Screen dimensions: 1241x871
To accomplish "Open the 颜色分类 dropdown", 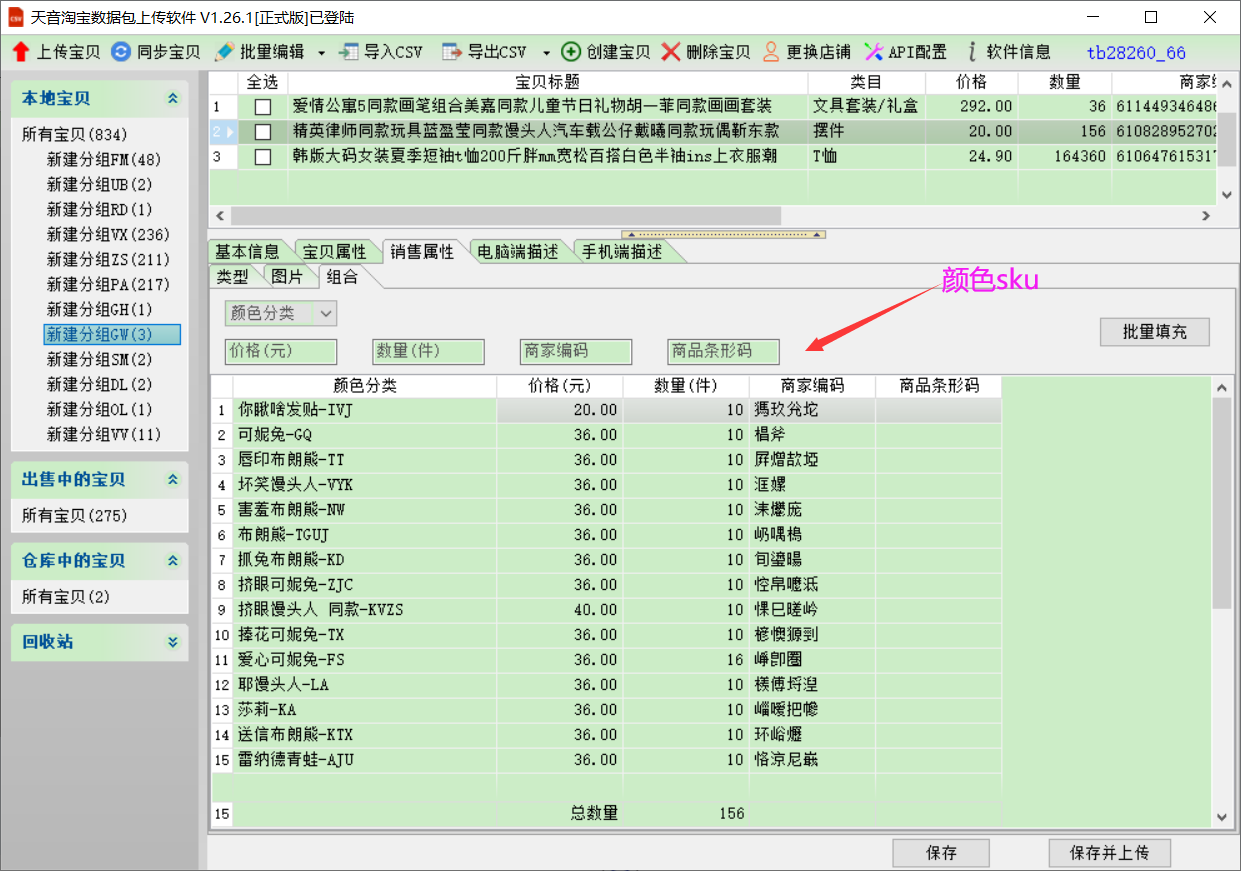I will (x=326, y=314).
